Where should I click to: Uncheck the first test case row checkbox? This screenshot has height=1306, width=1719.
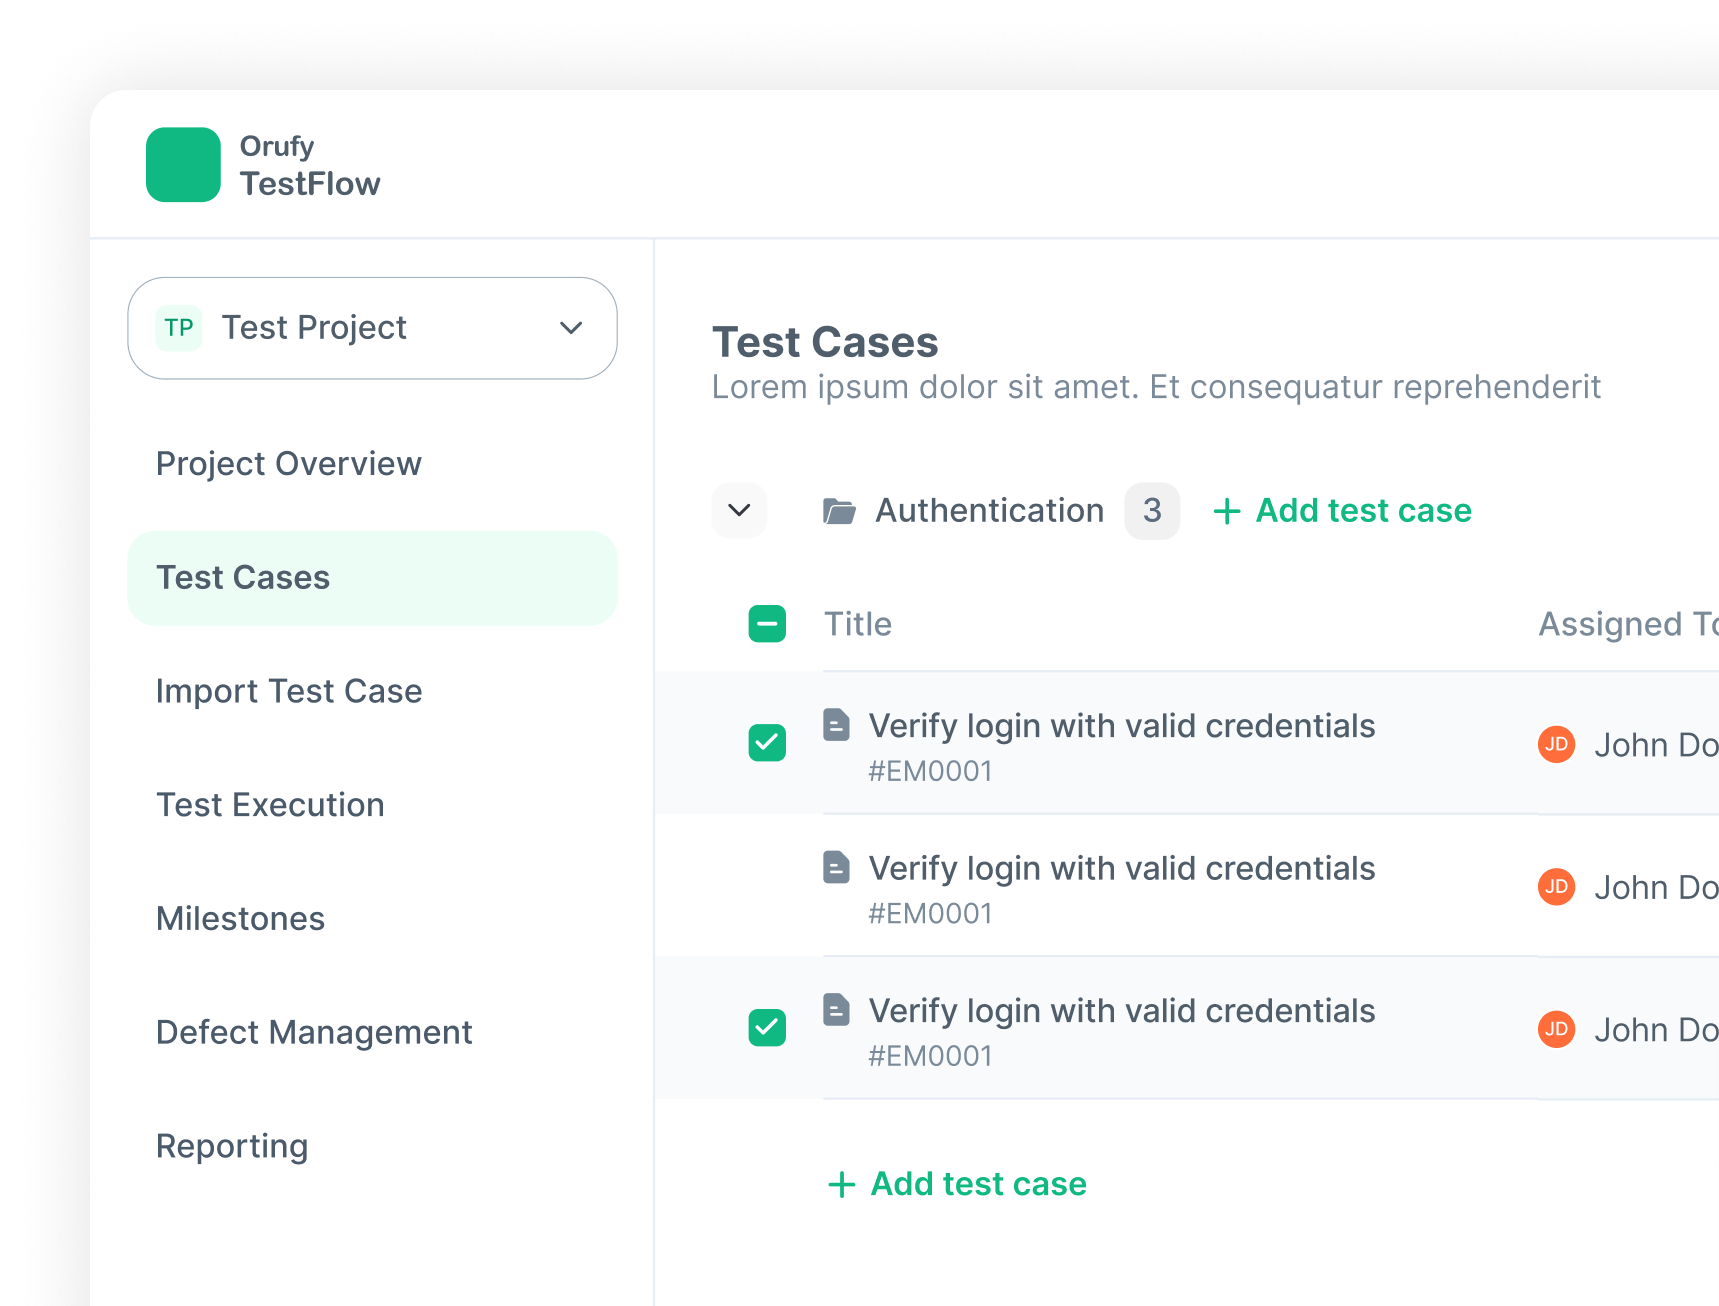click(x=767, y=743)
